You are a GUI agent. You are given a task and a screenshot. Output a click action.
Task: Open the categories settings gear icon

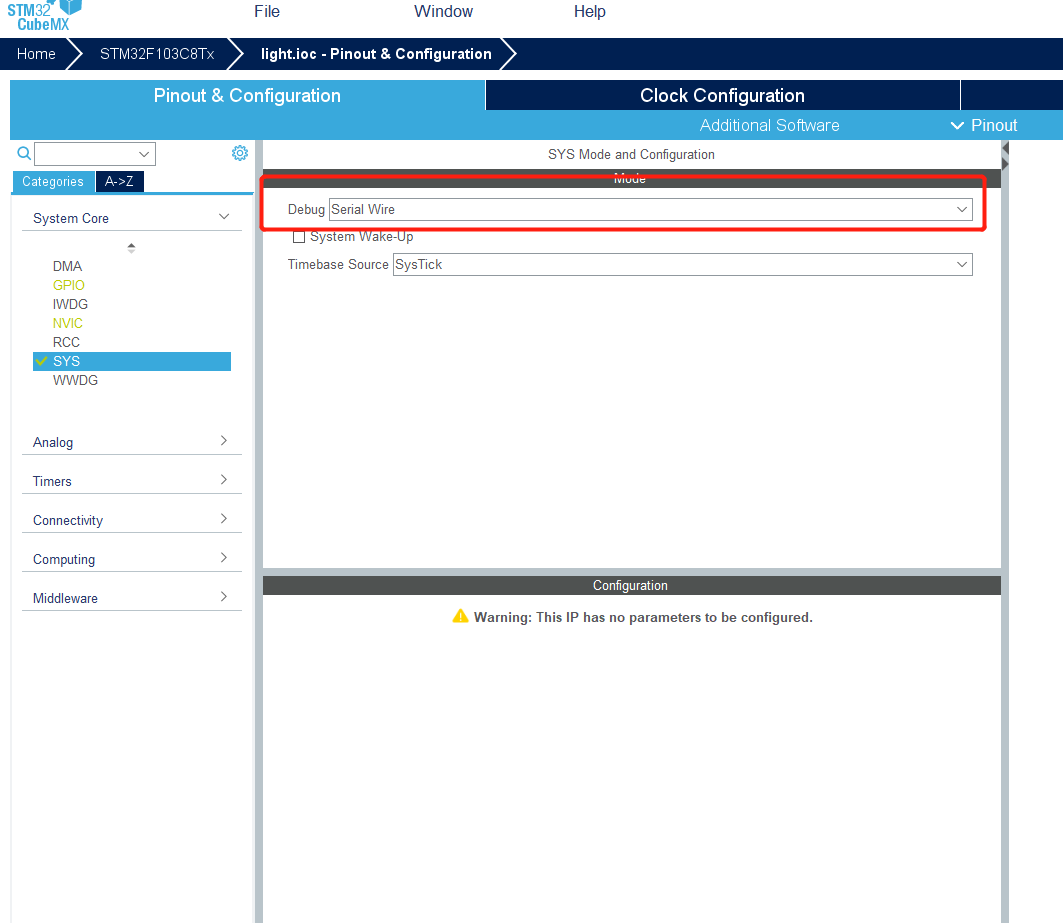[239, 153]
